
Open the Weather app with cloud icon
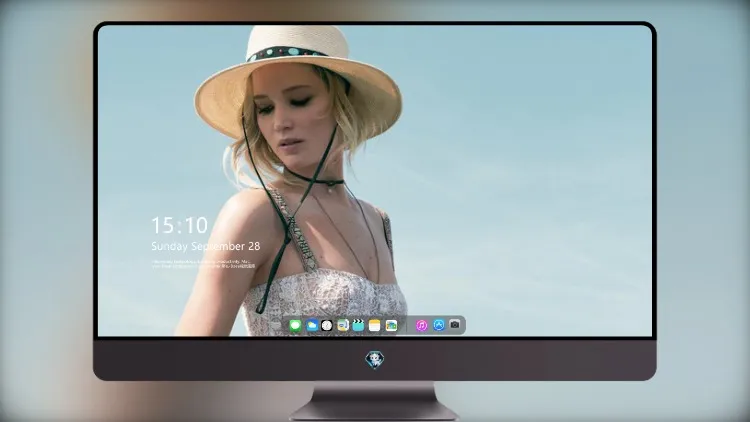coord(312,326)
